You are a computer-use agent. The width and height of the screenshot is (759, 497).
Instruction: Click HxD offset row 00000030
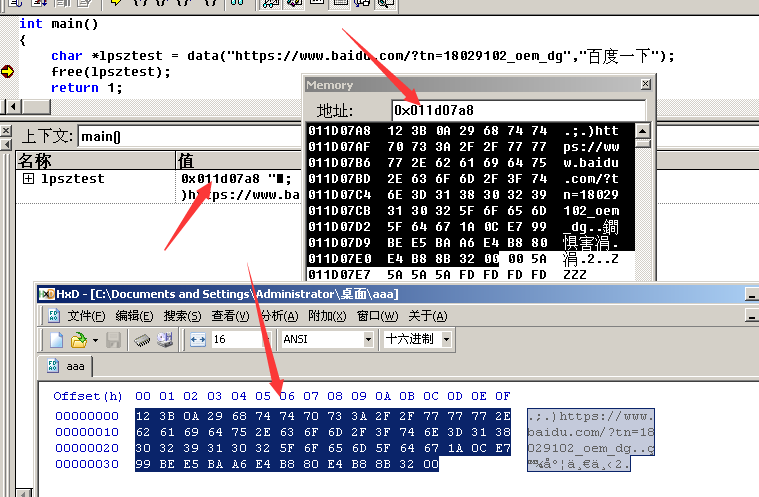tap(87, 464)
